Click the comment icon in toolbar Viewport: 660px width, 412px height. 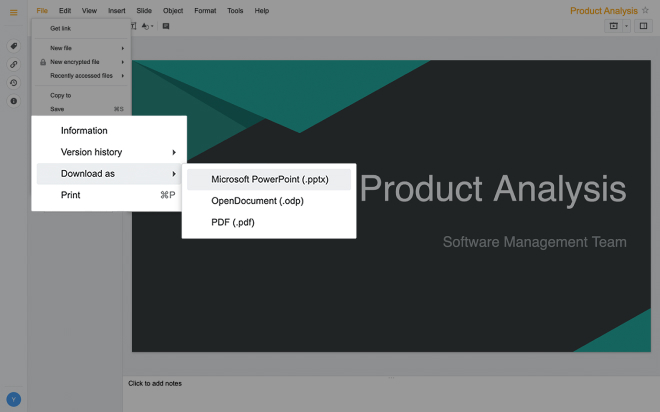pyautogui.click(x=166, y=26)
